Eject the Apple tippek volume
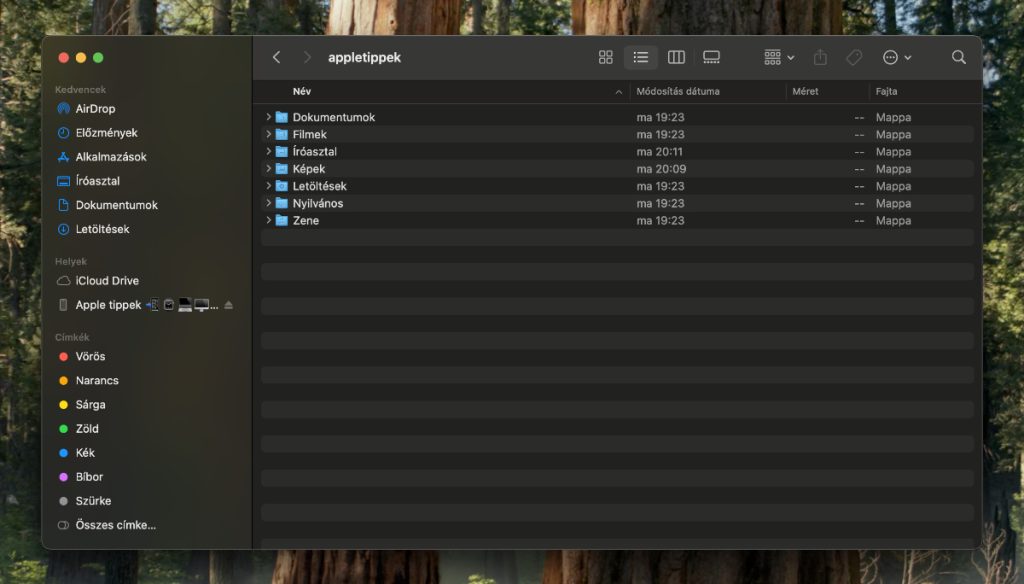The width and height of the screenshot is (1024, 584). click(229, 305)
